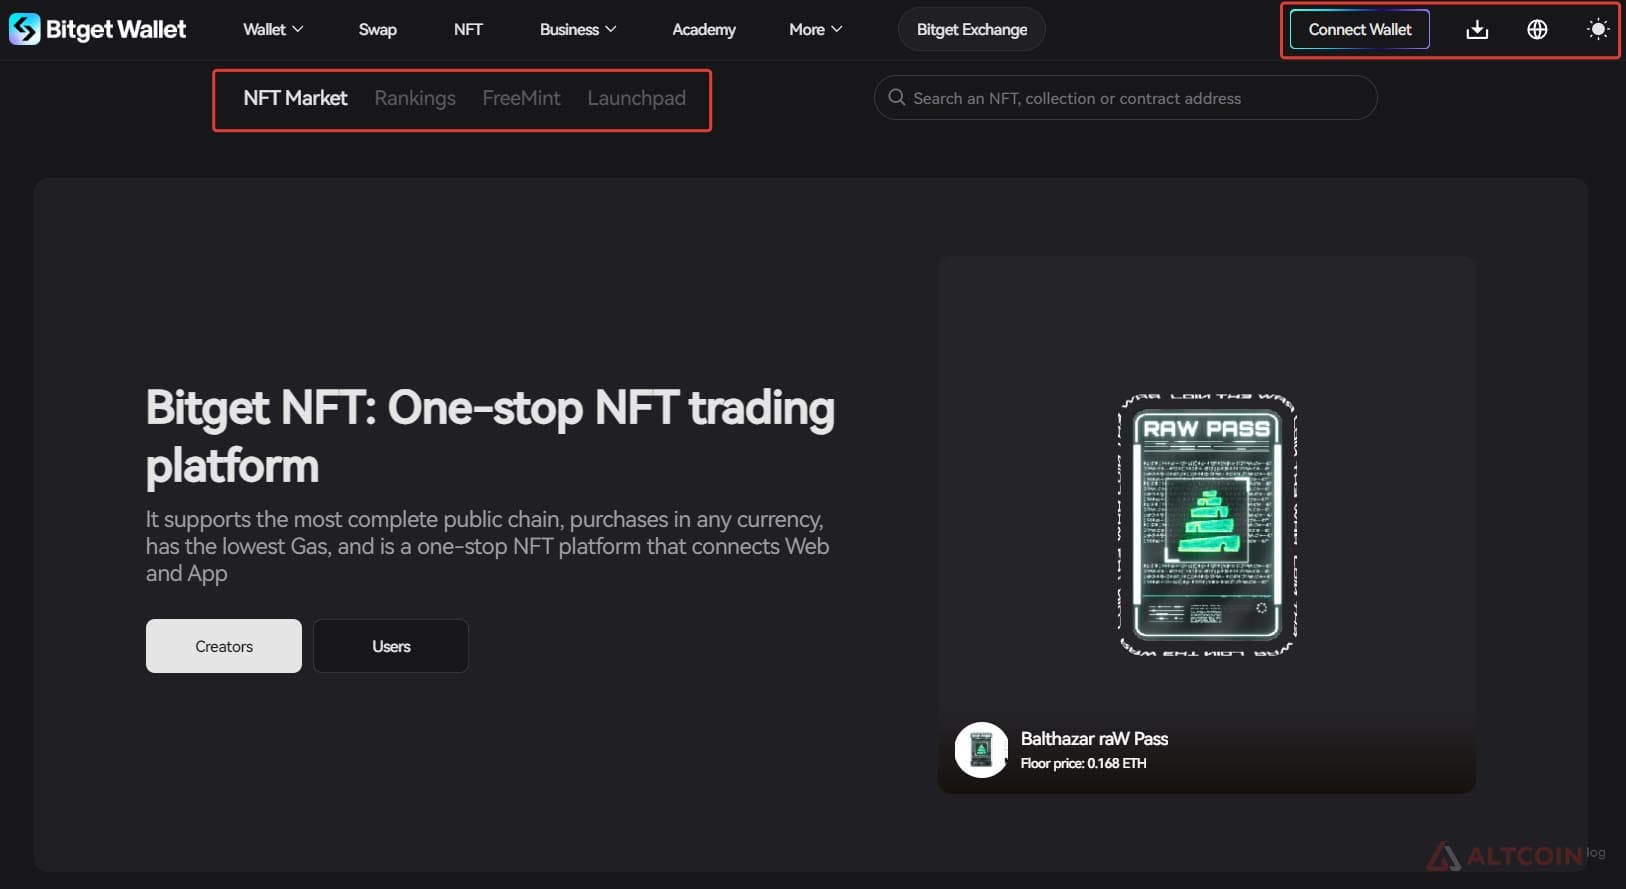
Task: Expand the Business dropdown menu
Action: click(x=578, y=30)
